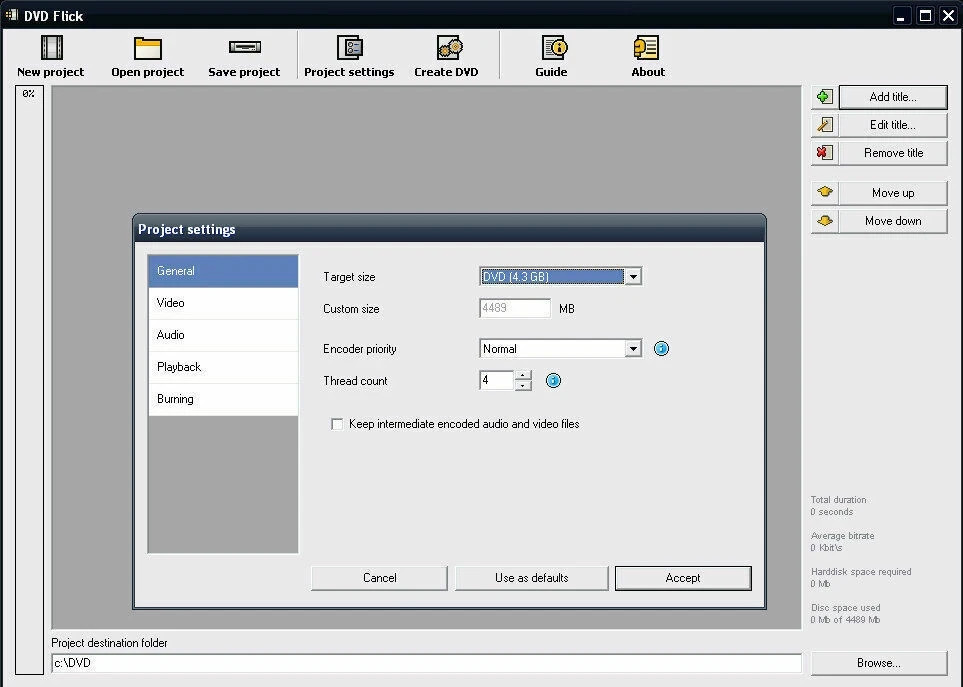
Task: Click the About toolbar icon
Action: (x=647, y=54)
